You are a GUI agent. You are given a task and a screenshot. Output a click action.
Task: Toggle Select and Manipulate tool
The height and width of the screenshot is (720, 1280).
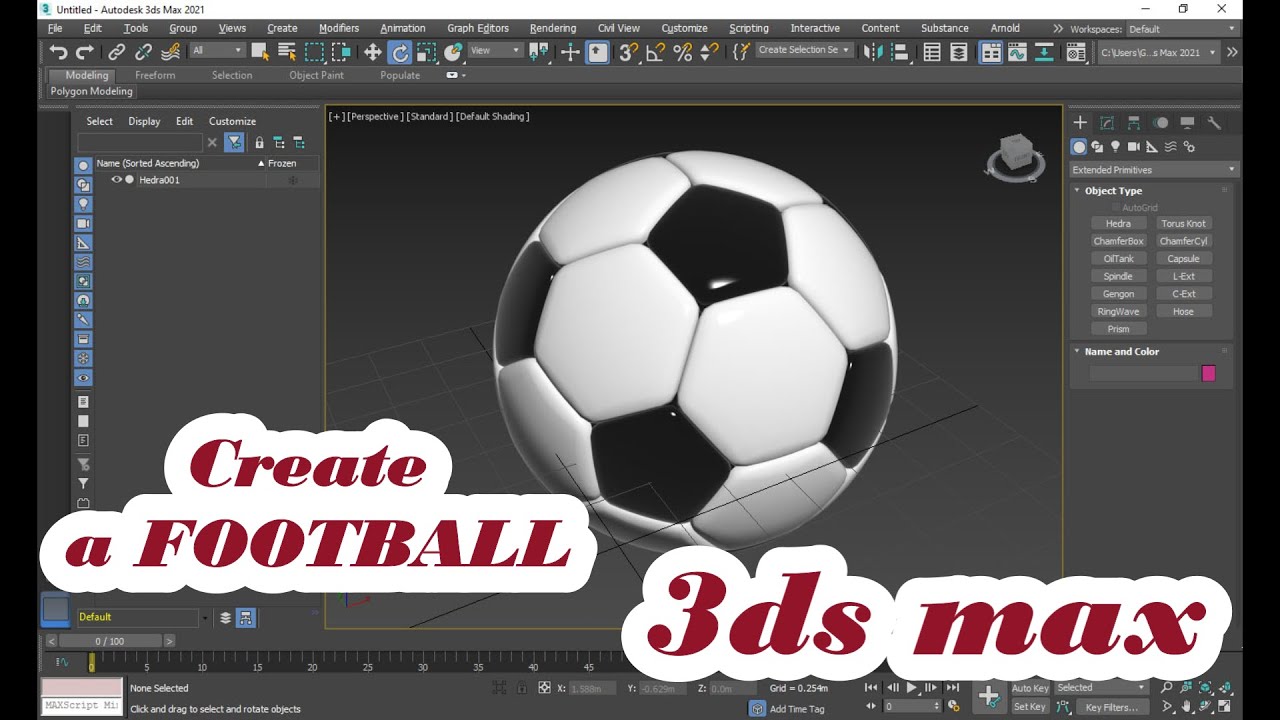point(571,52)
